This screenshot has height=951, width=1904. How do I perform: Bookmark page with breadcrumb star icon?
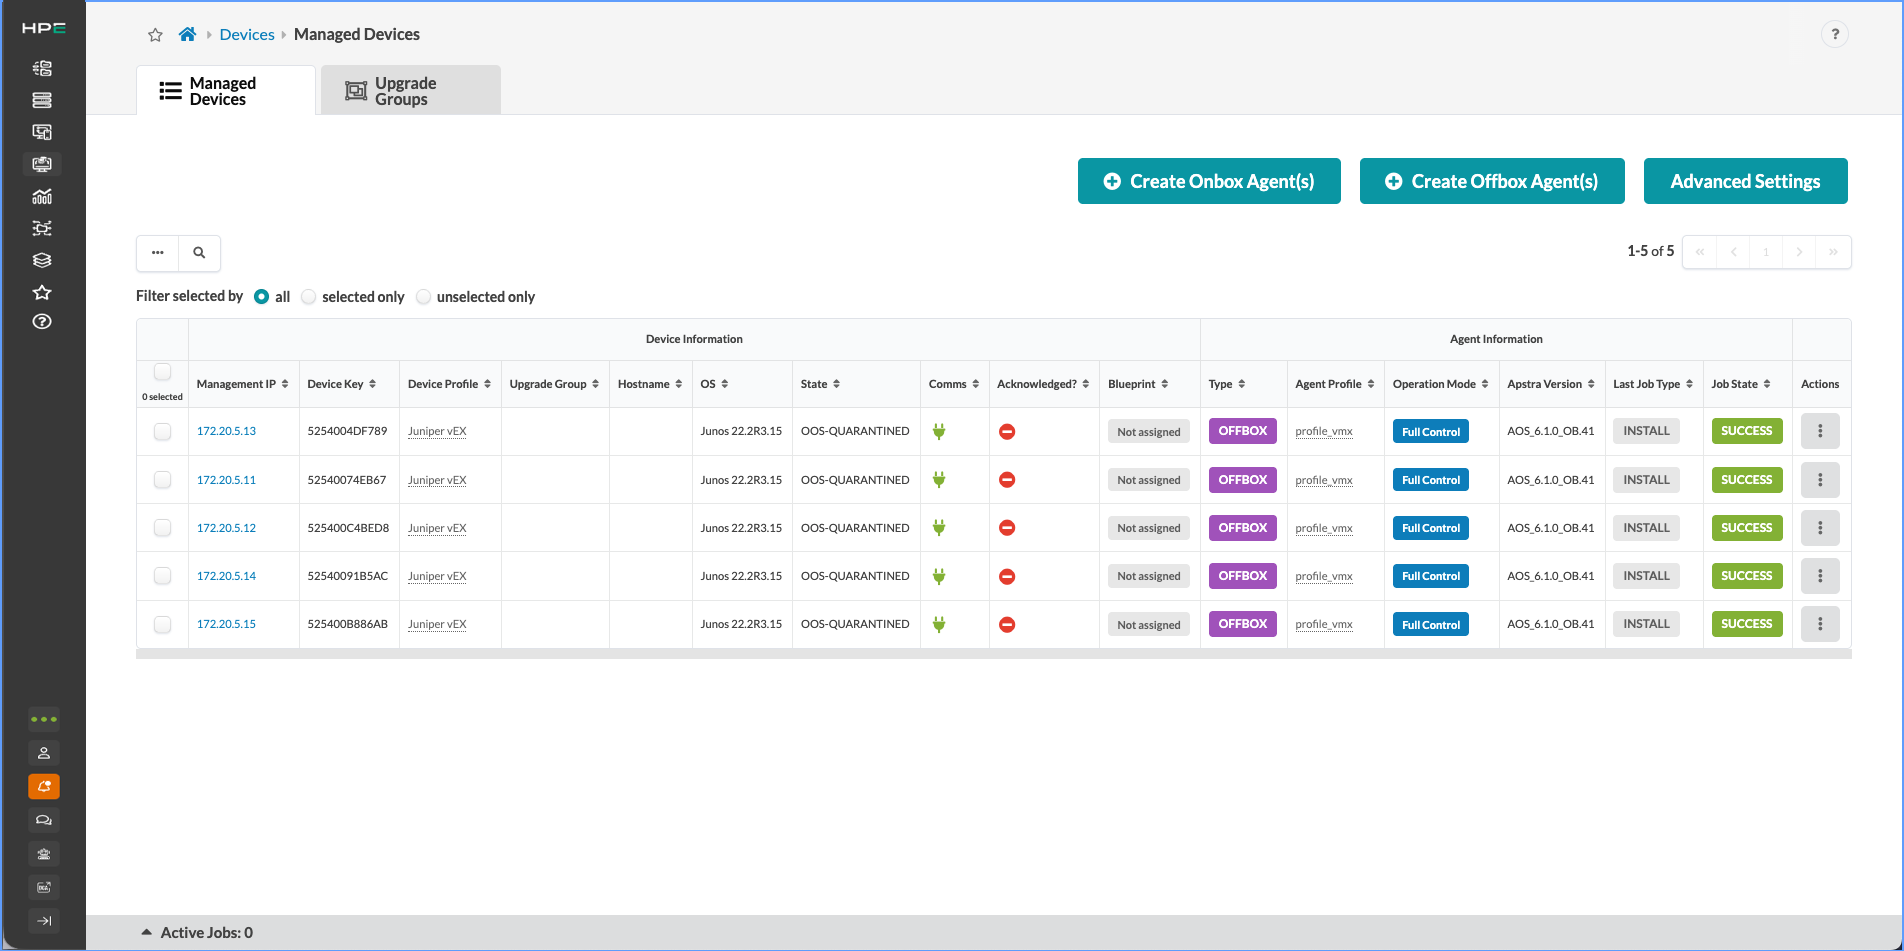(x=155, y=35)
